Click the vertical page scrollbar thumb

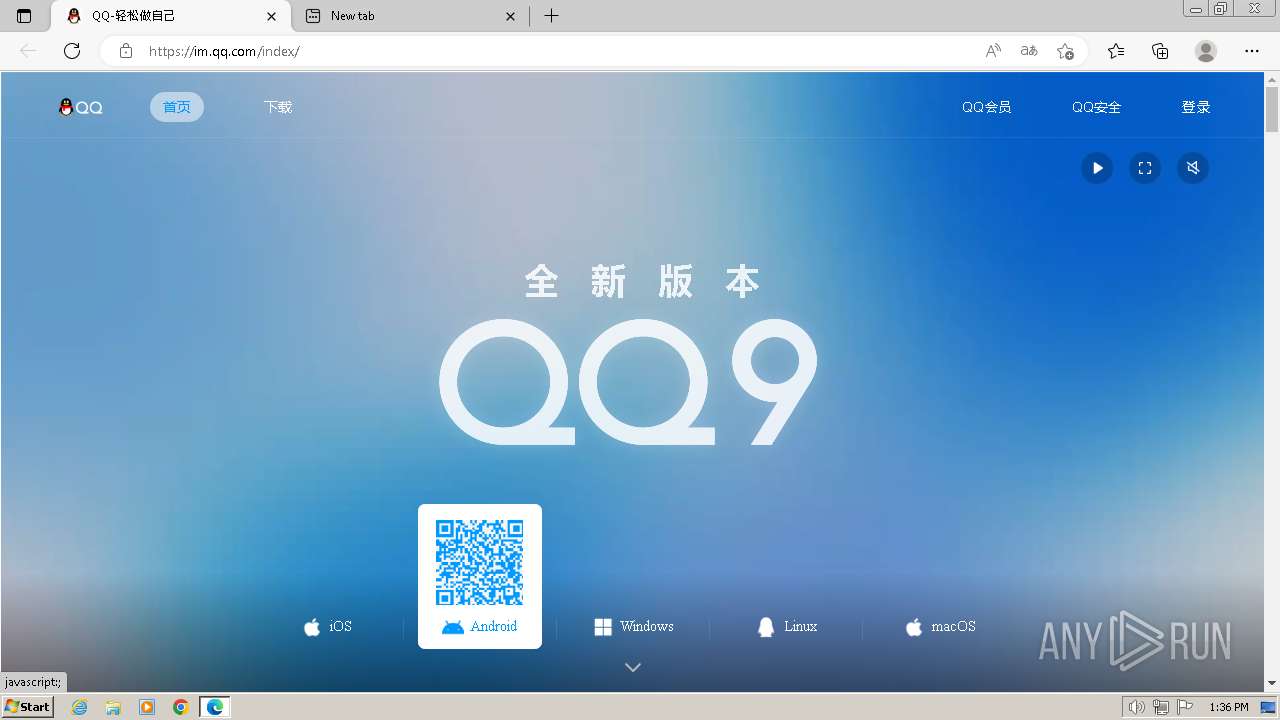point(1272,110)
